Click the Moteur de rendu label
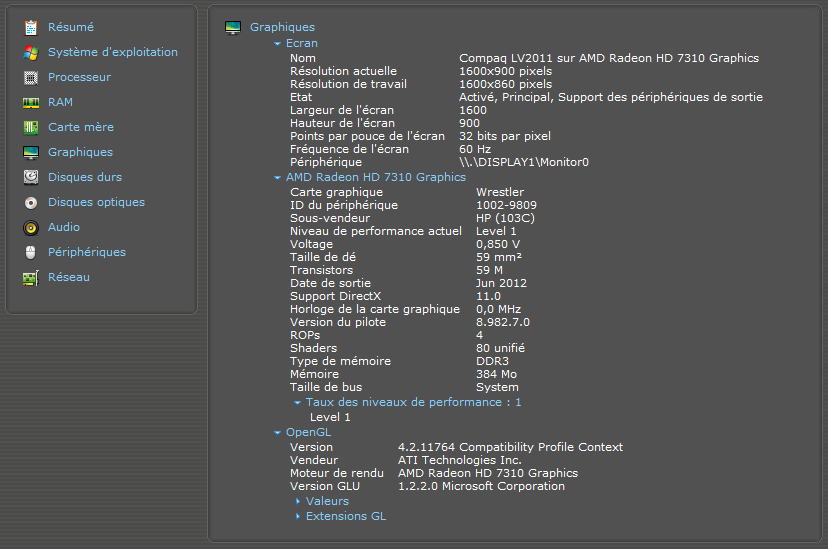Screen dimensions: 828x549 coord(337,474)
